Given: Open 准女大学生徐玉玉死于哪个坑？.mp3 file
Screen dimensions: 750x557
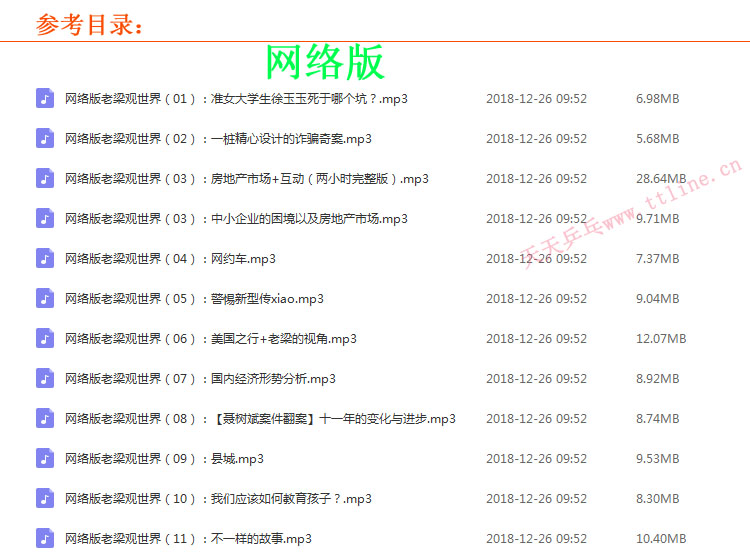Looking at the screenshot, I should tap(236, 99).
